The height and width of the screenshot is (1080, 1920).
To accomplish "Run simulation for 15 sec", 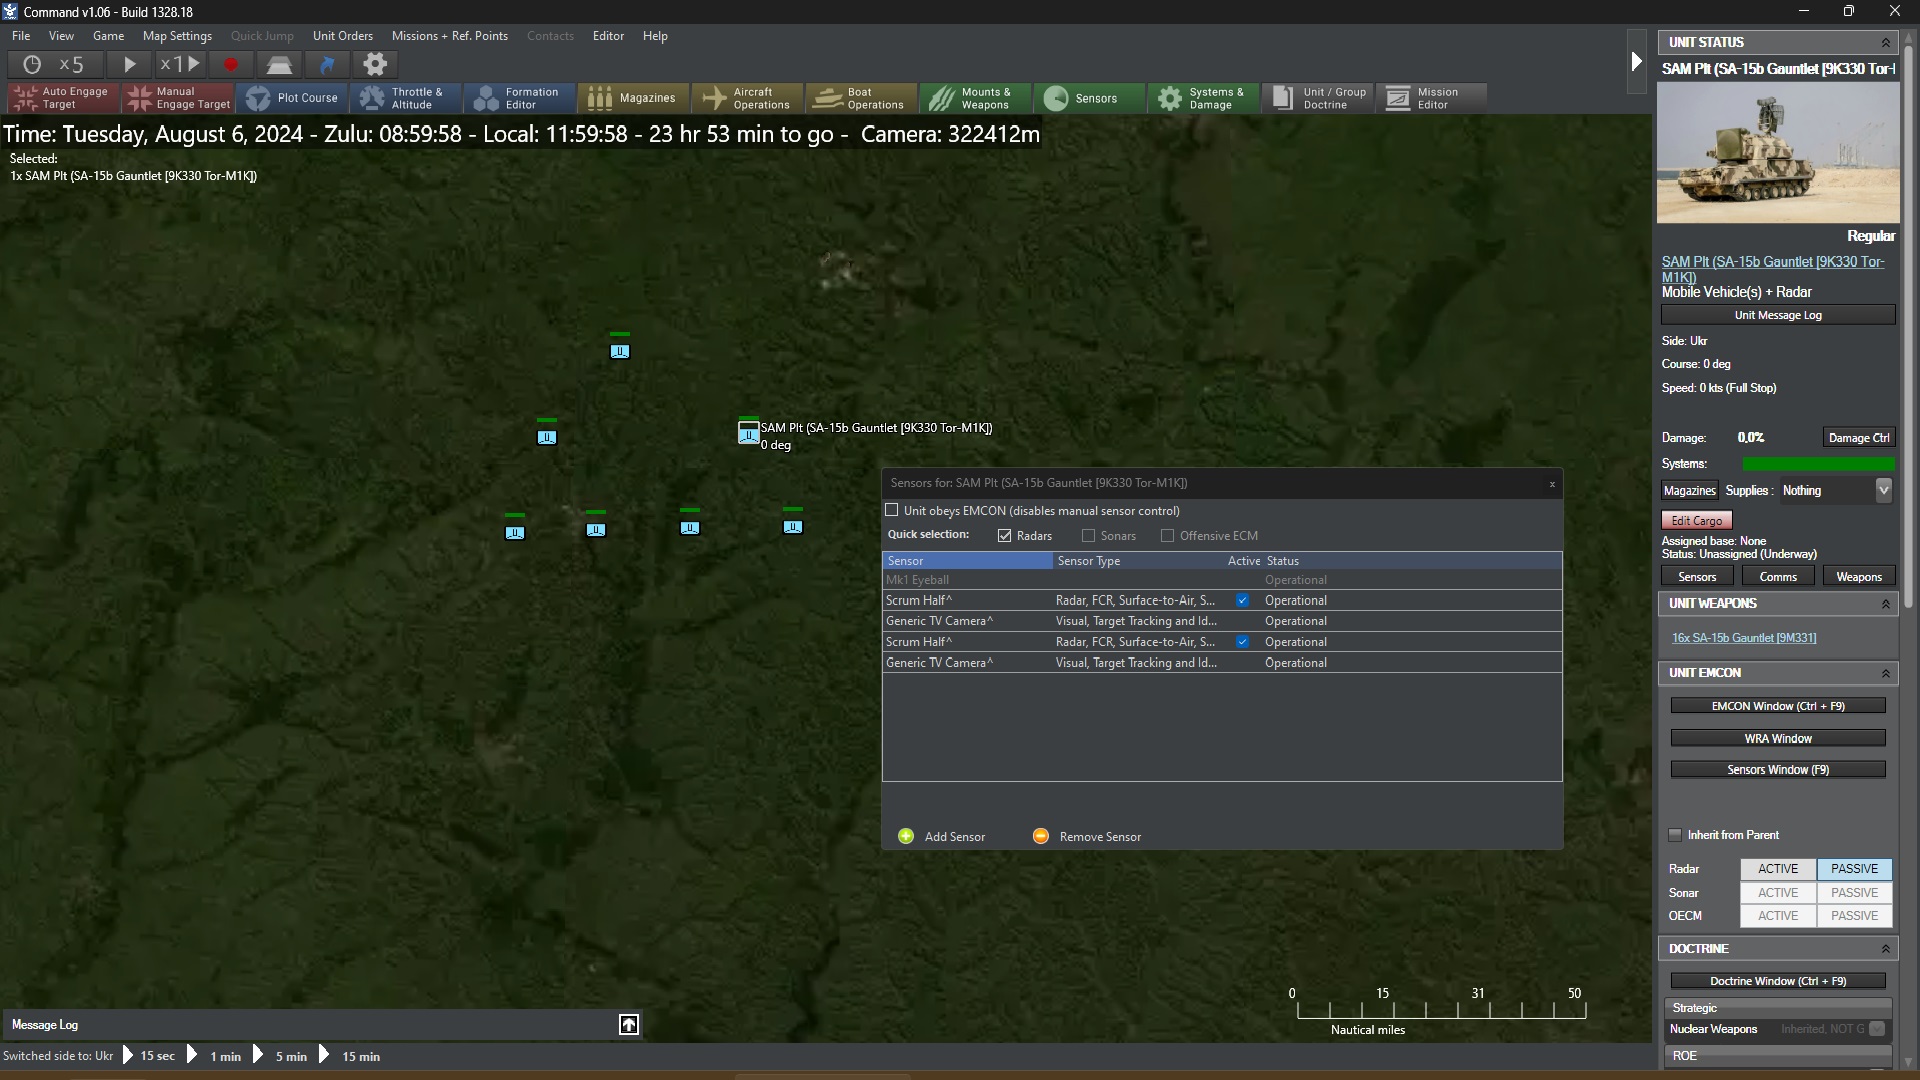I will tap(149, 1056).
